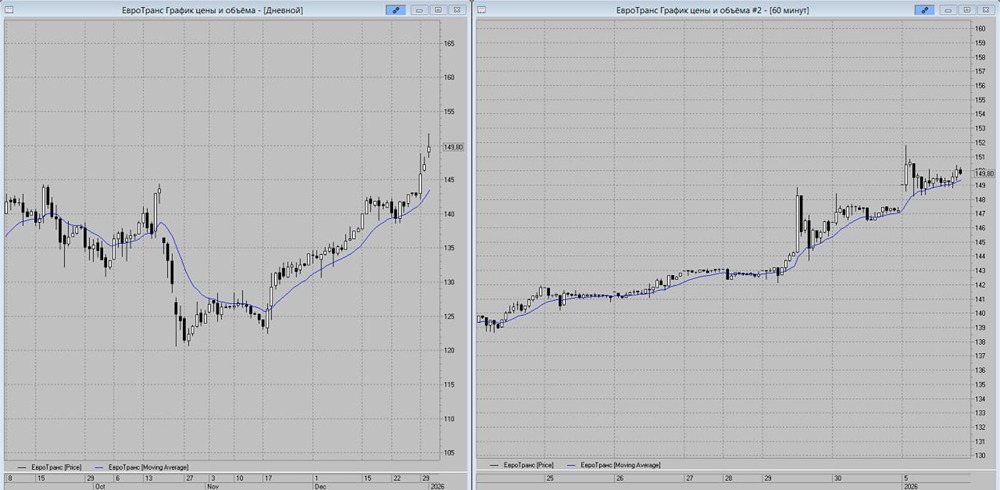Viewport: 1000px width, 490px height.
Task: Minimize the Дневной chart window
Action: [x=420, y=10]
